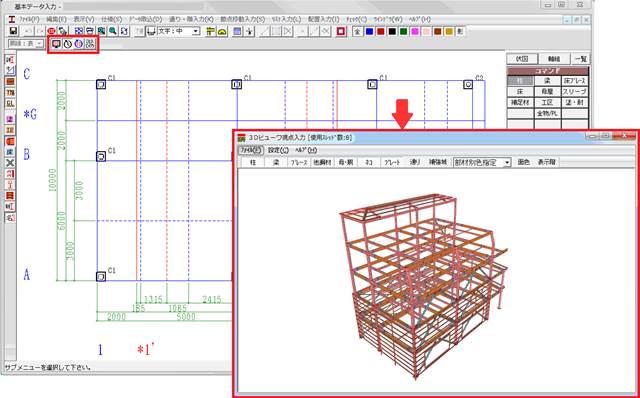The image size is (640, 398).
Task: Click the refresh/redraw arrows icon
Action: click(124, 31)
